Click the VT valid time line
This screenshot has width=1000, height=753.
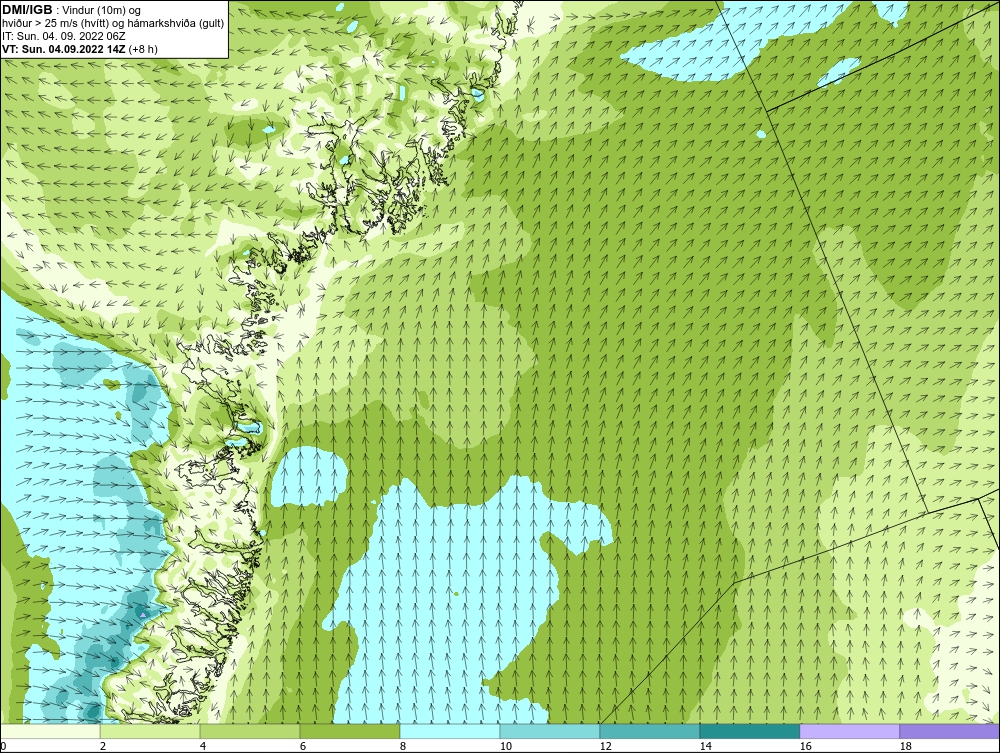click(80, 48)
